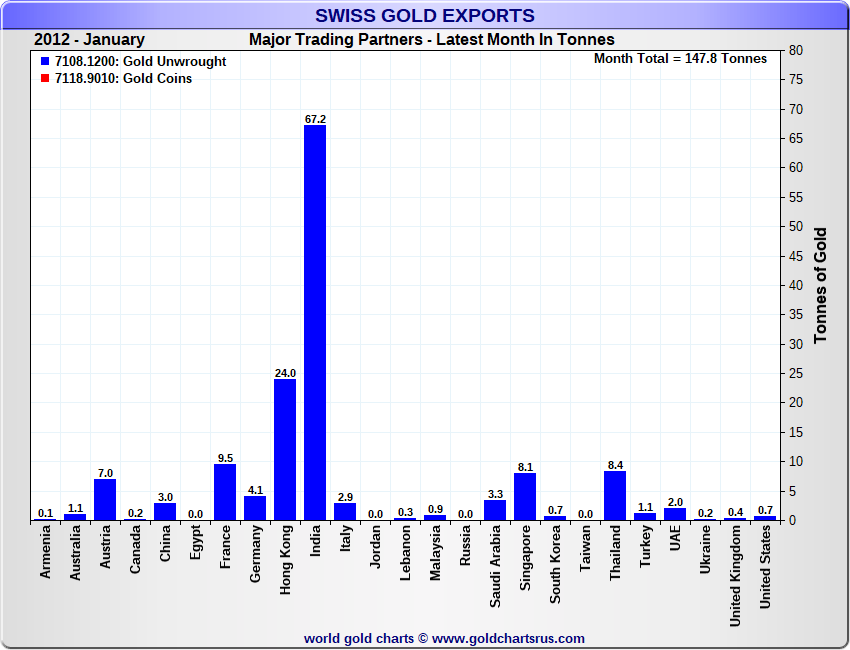Viewport: 850px width, 650px height.
Task: Click the Jordan axis label
Action: point(375,546)
